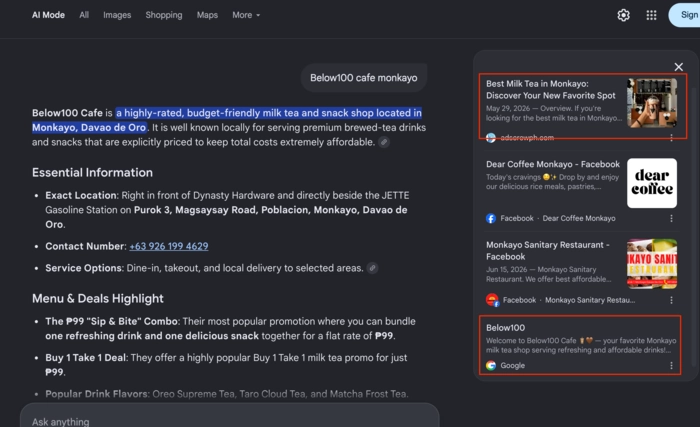Open the settings gear icon

tap(623, 15)
